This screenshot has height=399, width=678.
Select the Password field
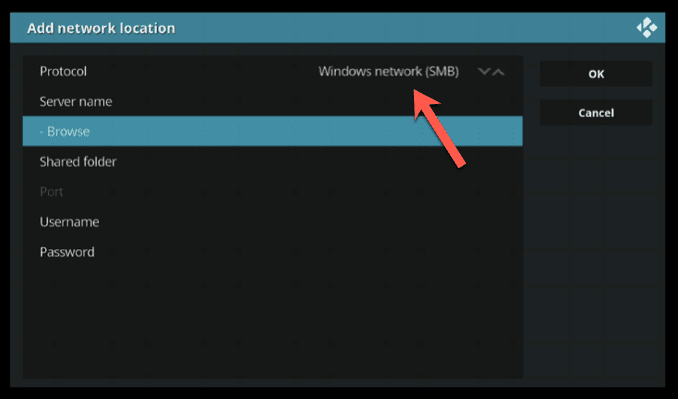click(272, 252)
